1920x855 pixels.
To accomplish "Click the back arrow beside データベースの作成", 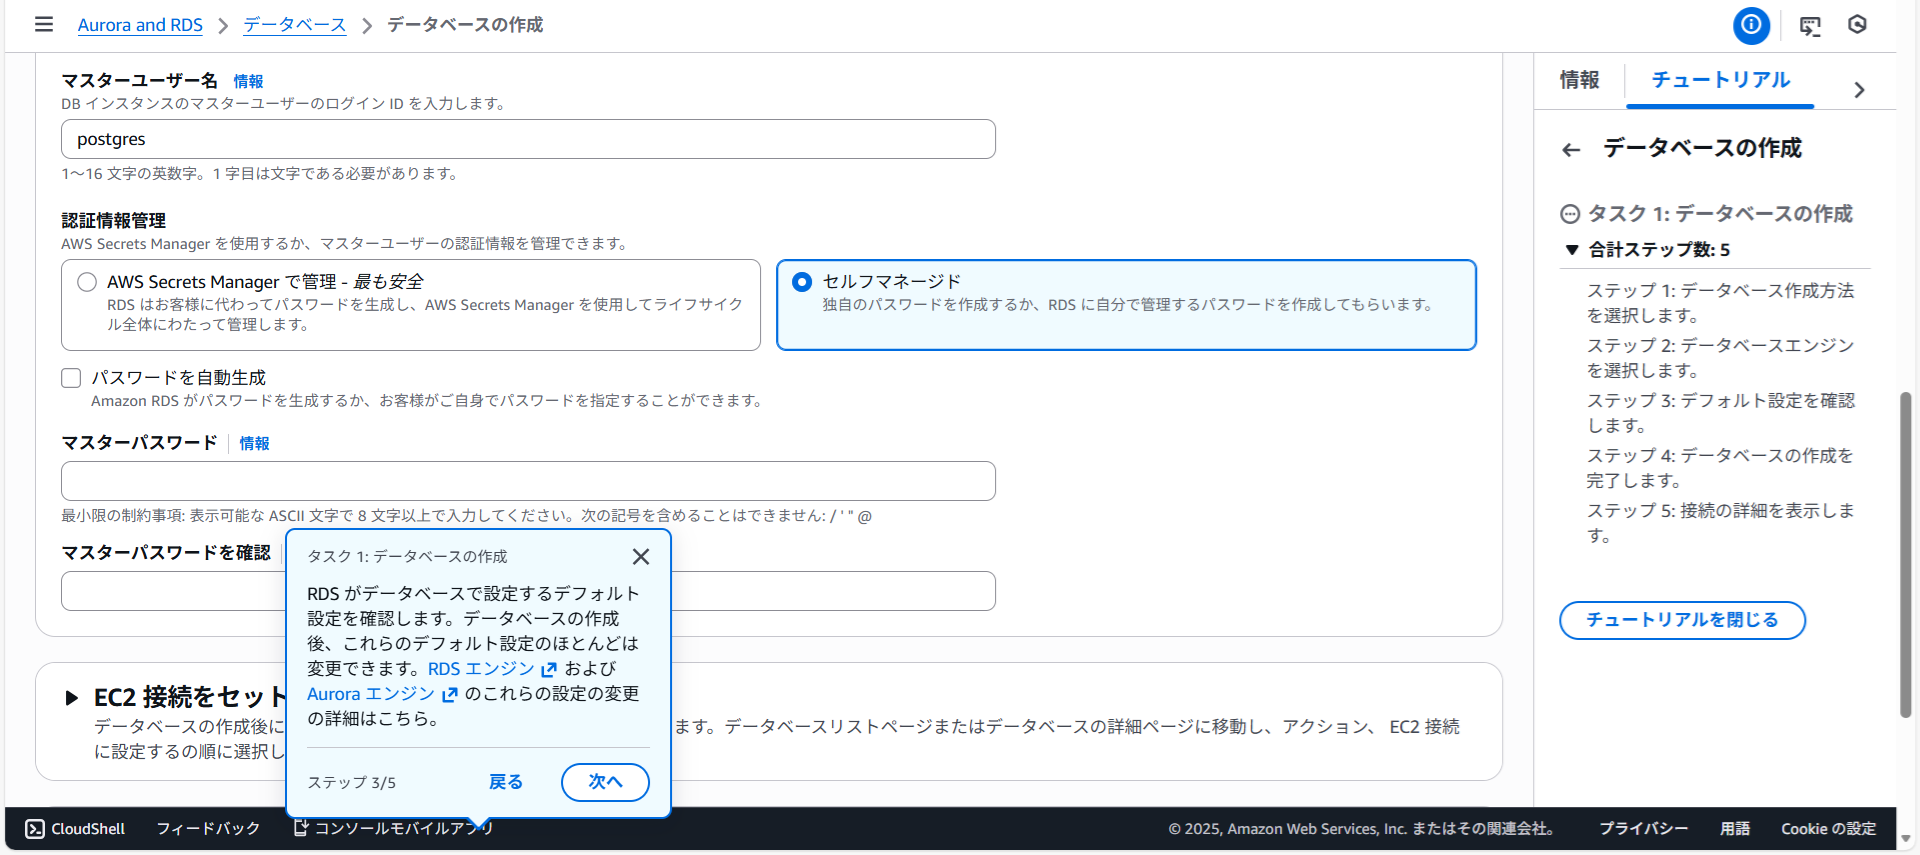I will click(x=1571, y=150).
